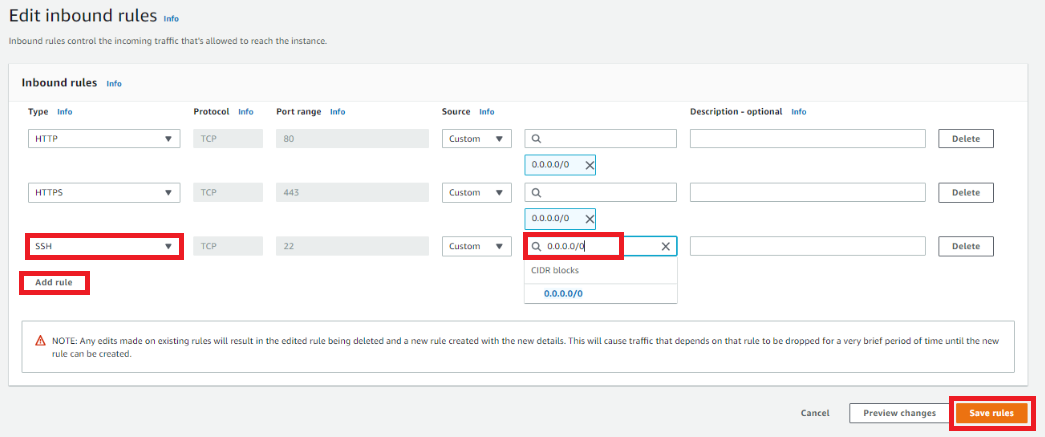Expand the Source dropdown for SSH rule
This screenshot has width=1045, height=437.
click(x=477, y=246)
